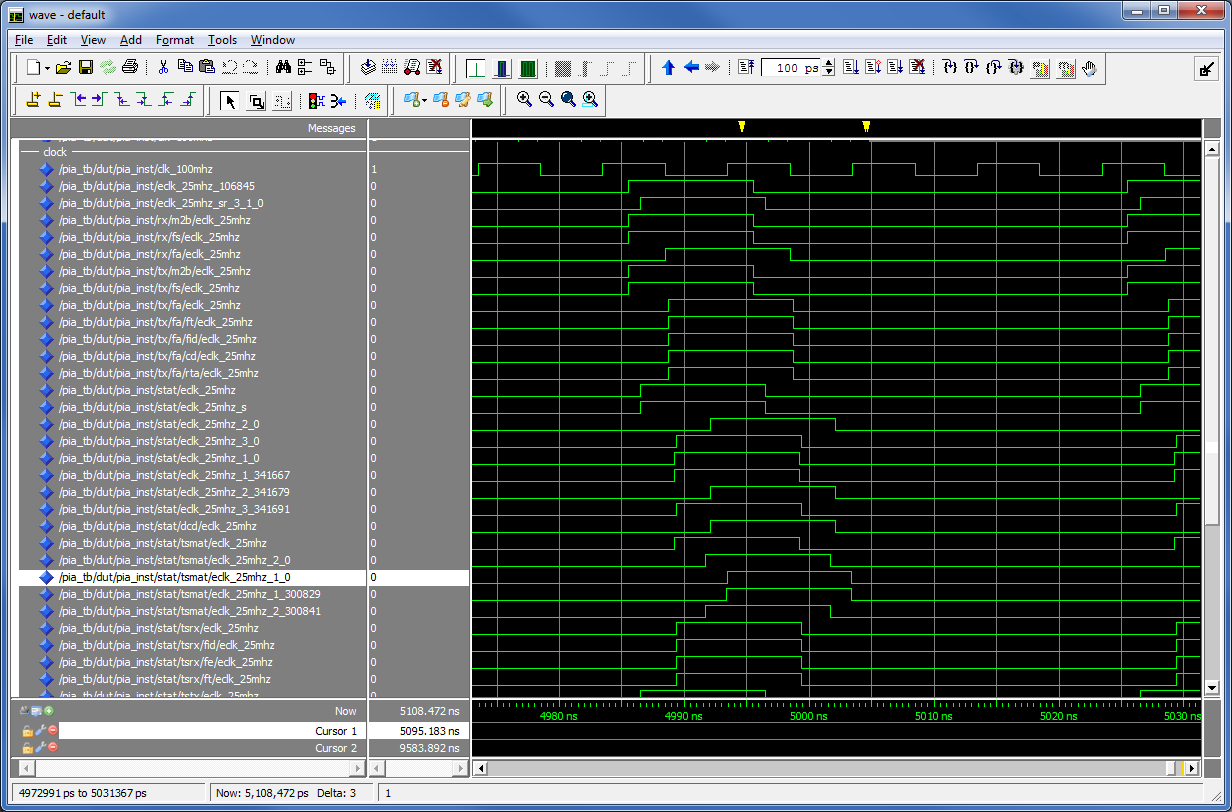This screenshot has width=1232, height=812.
Task: Open the add bookmark dropdown arrow
Action: point(424,100)
